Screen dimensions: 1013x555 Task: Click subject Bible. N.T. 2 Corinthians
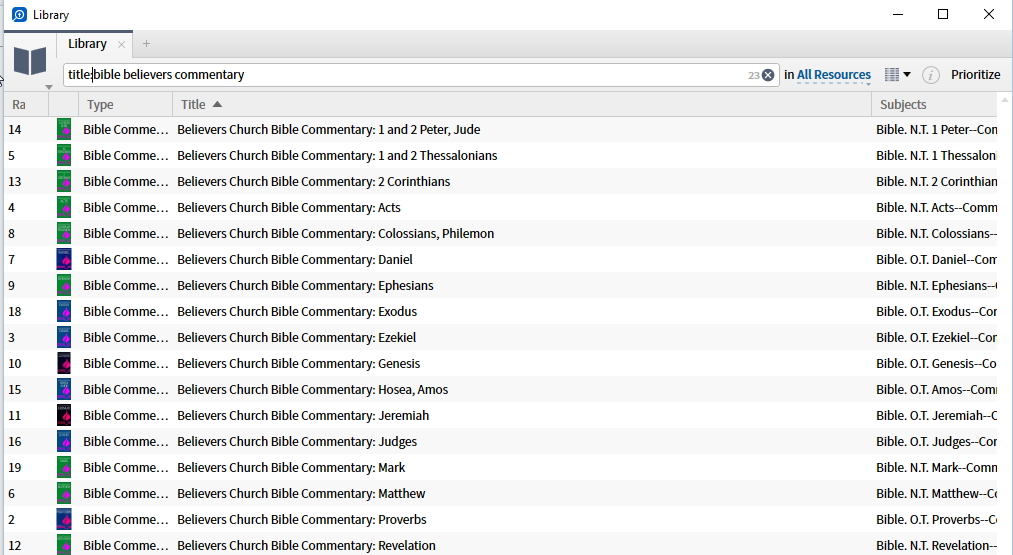pyautogui.click(x=936, y=182)
